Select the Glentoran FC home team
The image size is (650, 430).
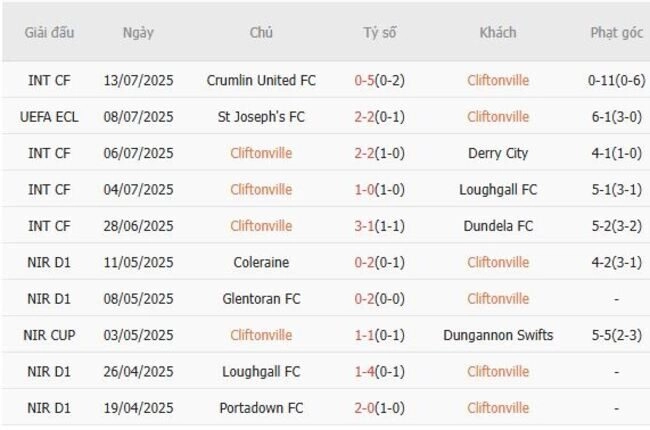261,299
